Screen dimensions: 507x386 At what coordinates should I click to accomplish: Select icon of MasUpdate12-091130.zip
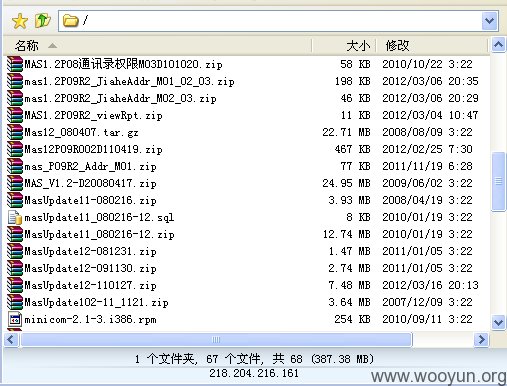(15, 268)
